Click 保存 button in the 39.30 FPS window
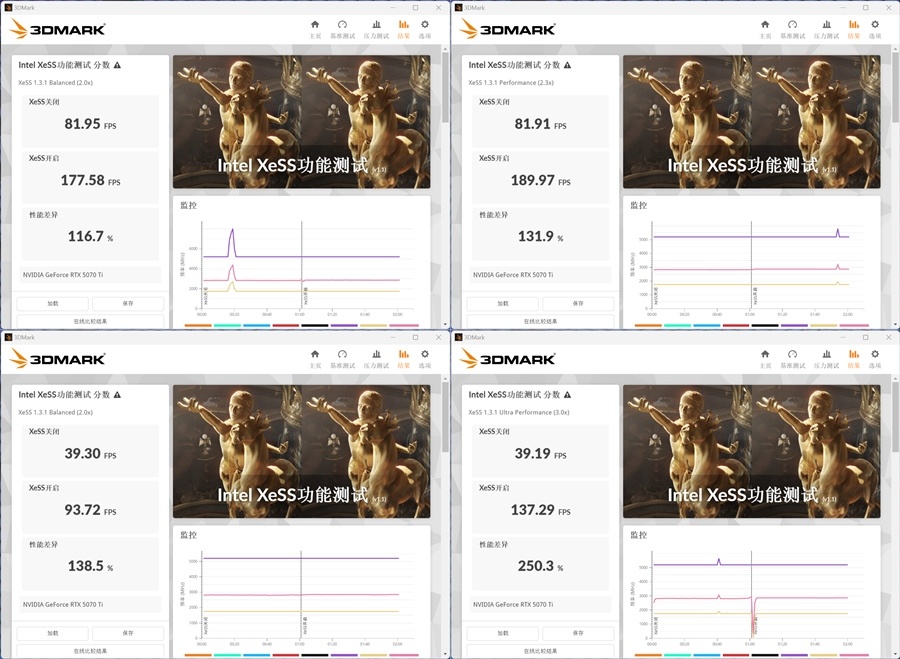Viewport: 900px width, 659px height. click(x=128, y=633)
